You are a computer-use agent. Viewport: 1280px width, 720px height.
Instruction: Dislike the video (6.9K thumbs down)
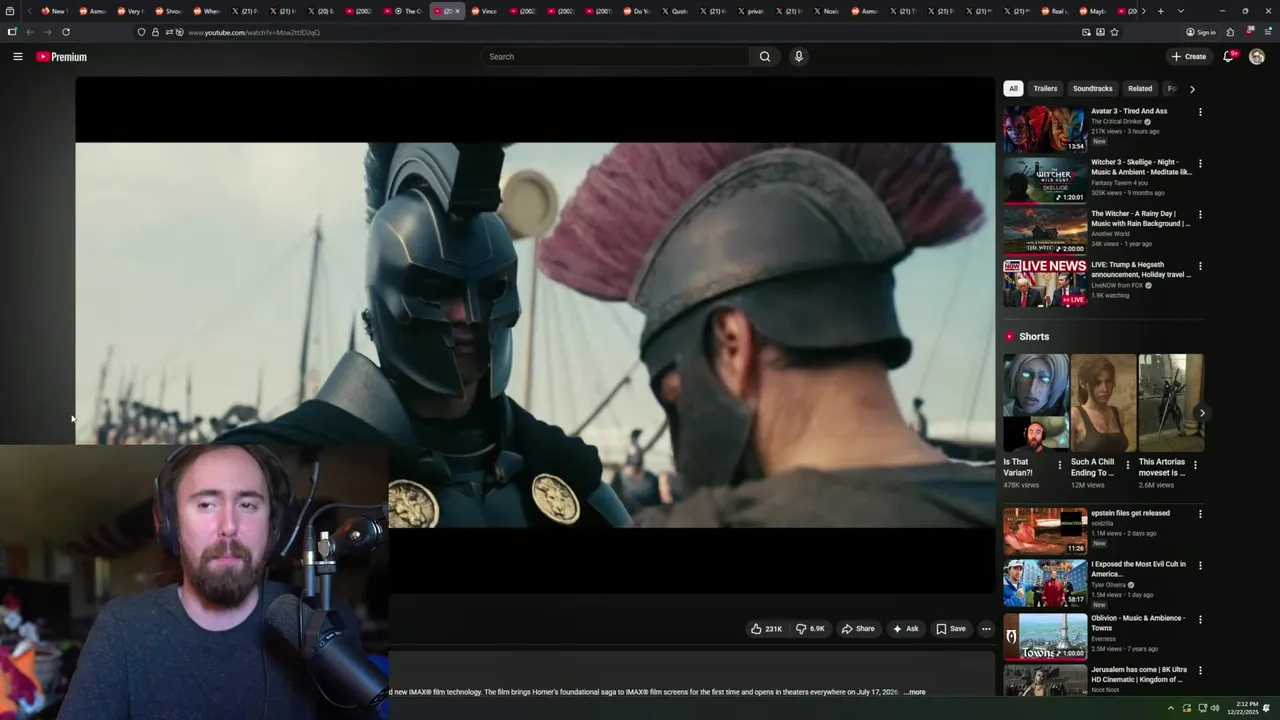tap(810, 629)
